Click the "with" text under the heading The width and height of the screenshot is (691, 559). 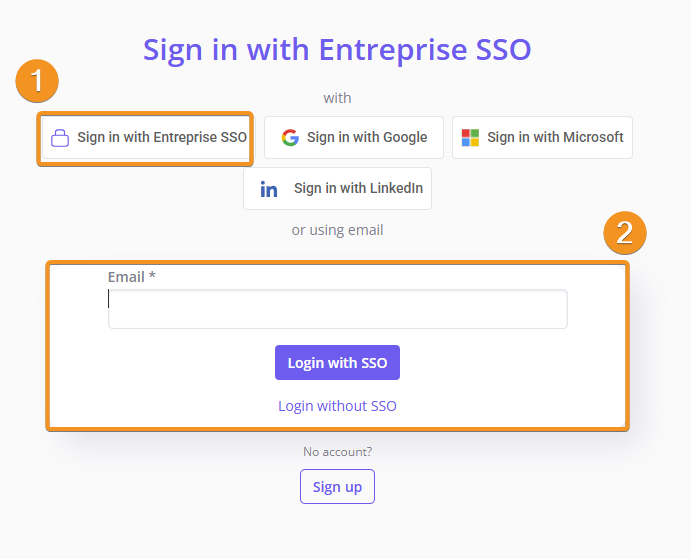tap(337, 98)
